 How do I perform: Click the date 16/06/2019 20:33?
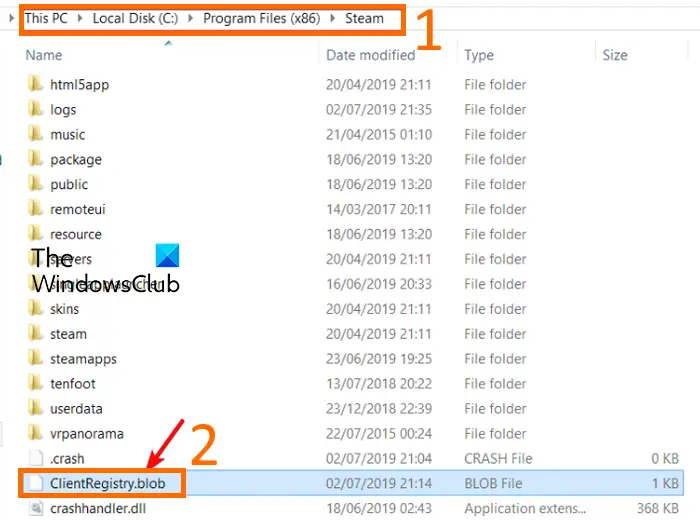click(x=379, y=284)
